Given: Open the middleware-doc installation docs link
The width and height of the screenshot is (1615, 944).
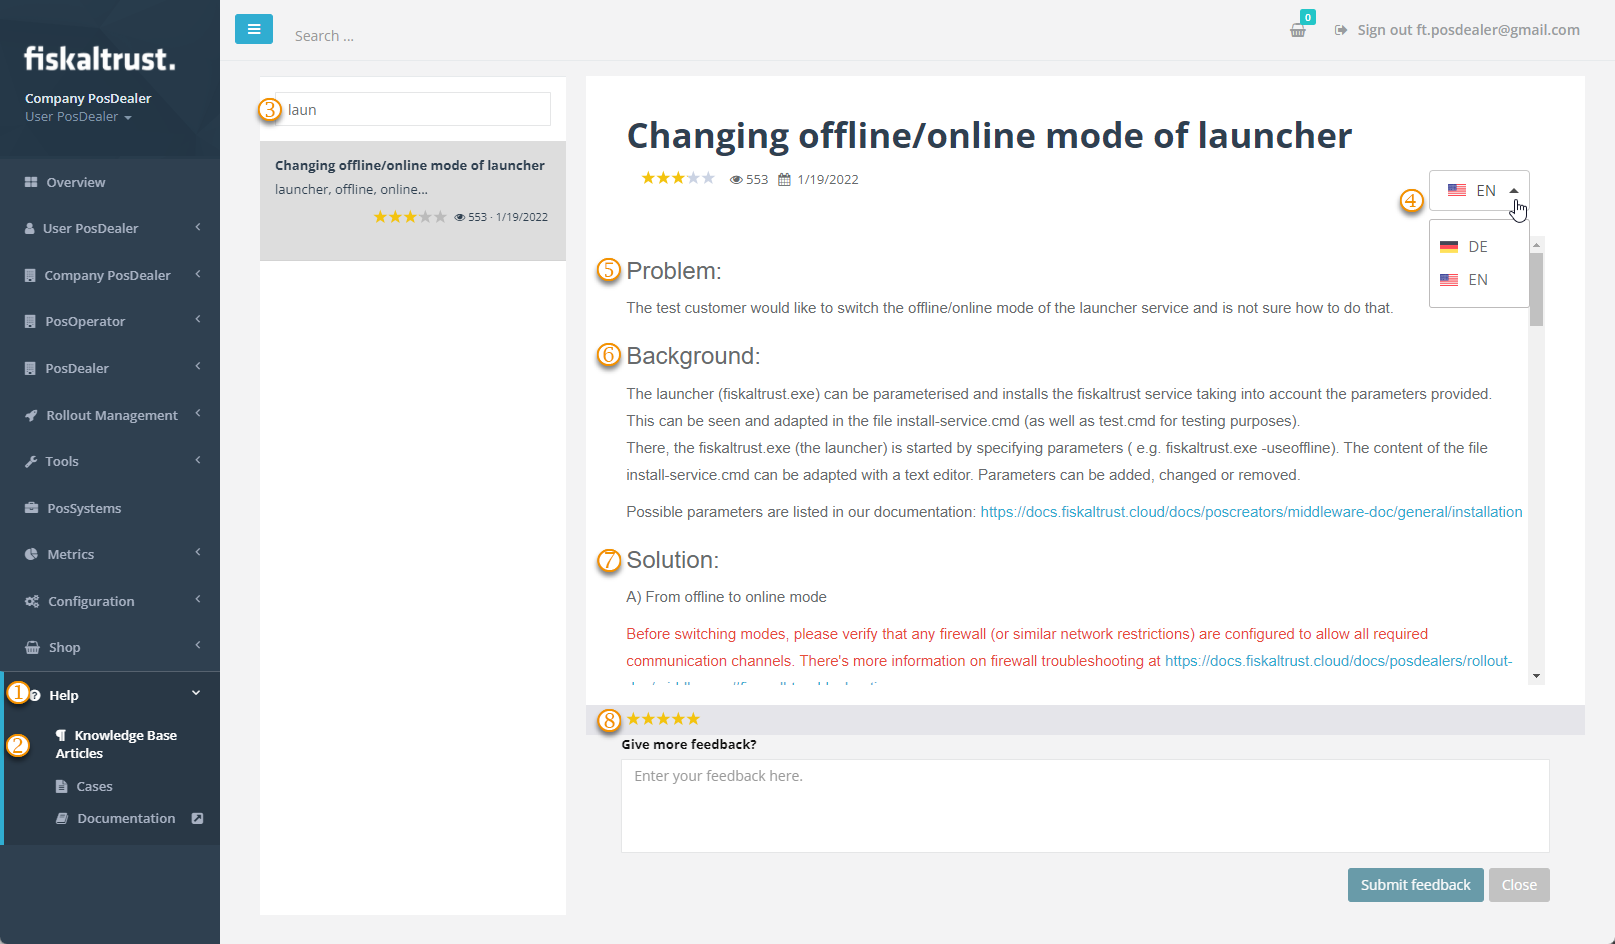Looking at the screenshot, I should pos(1251,512).
